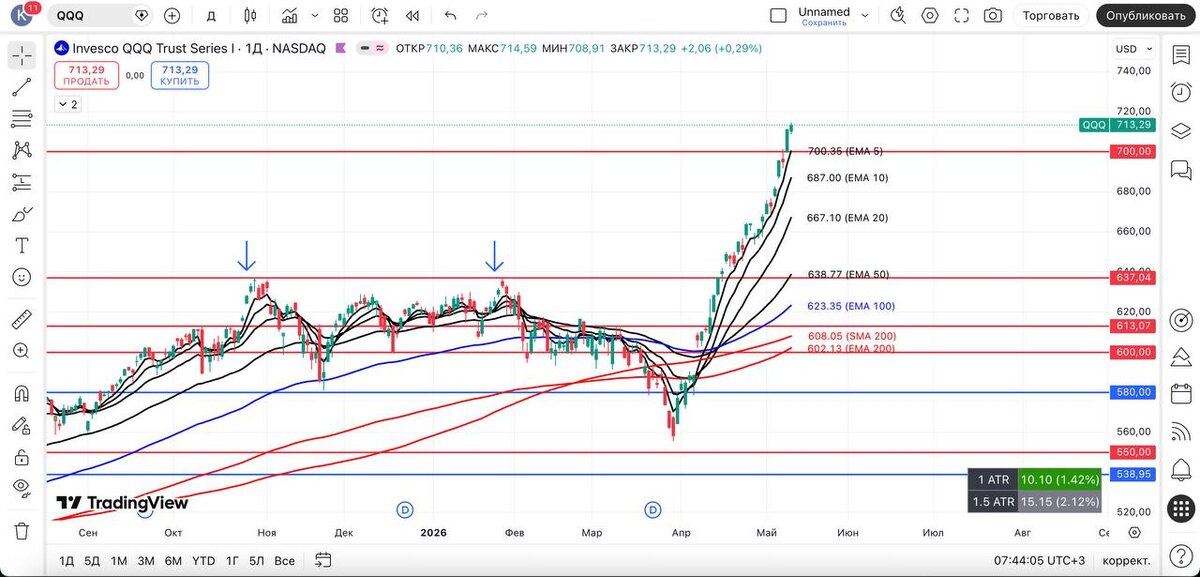The image size is (1200, 577).
Task: Open the Д interval selector
Action: pyautogui.click(x=210, y=15)
